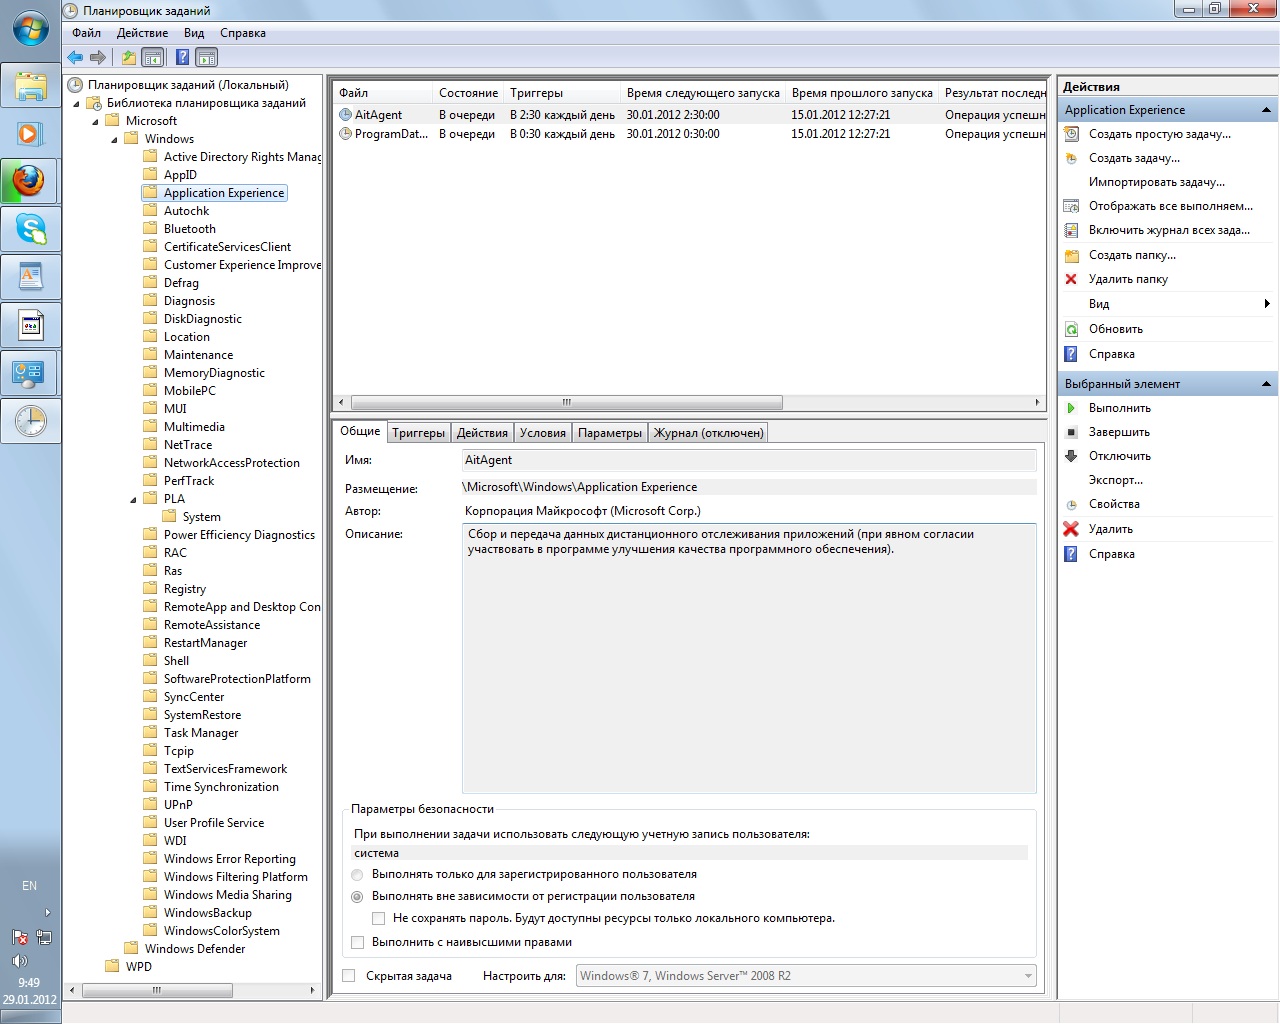Collapse the PLA tree node
Viewport: 1280px width, 1024px height.
tap(134, 500)
